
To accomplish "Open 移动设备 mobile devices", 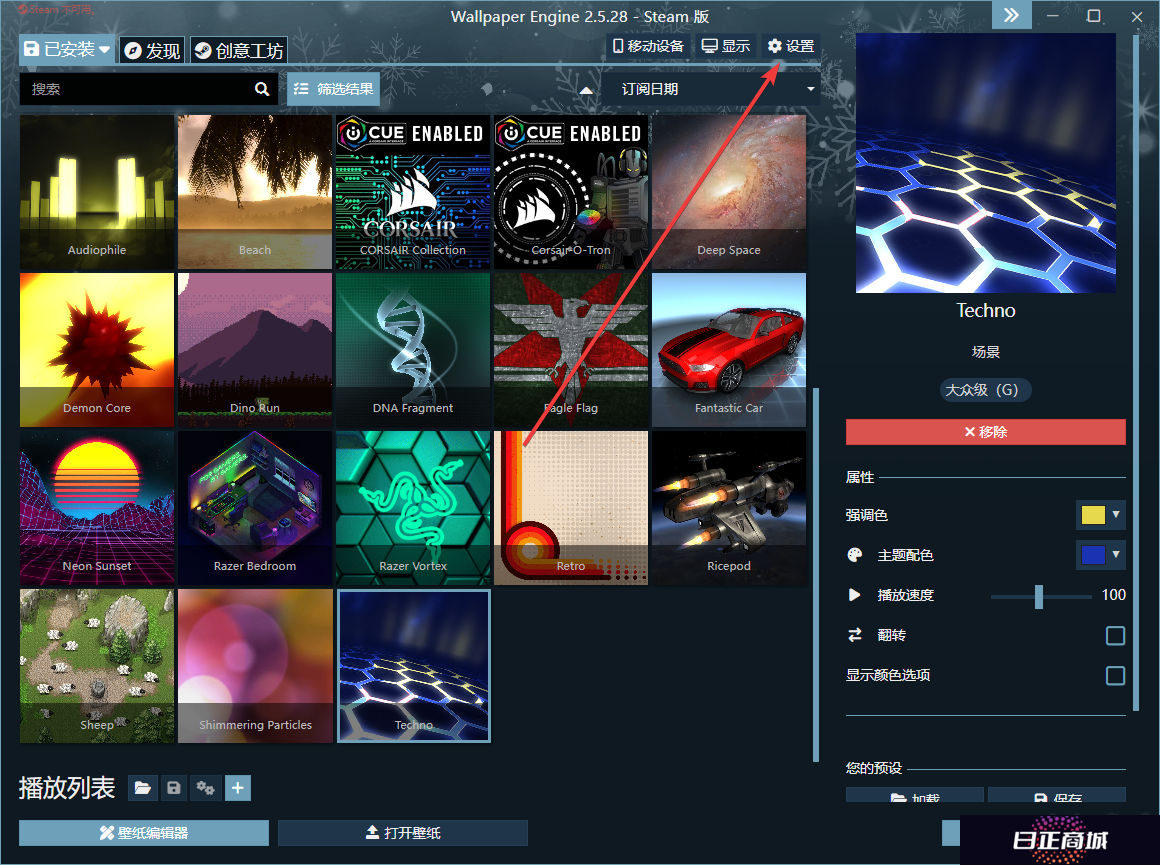I will (x=648, y=46).
